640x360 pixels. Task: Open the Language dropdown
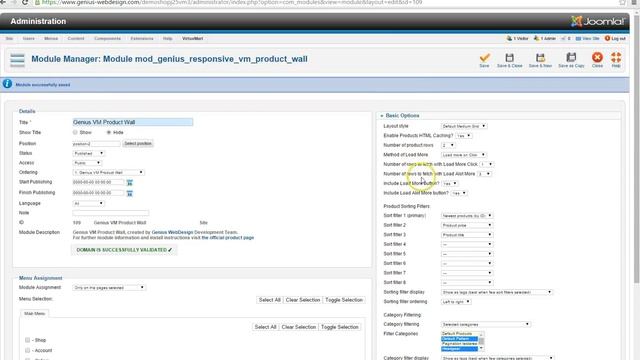click(89, 203)
